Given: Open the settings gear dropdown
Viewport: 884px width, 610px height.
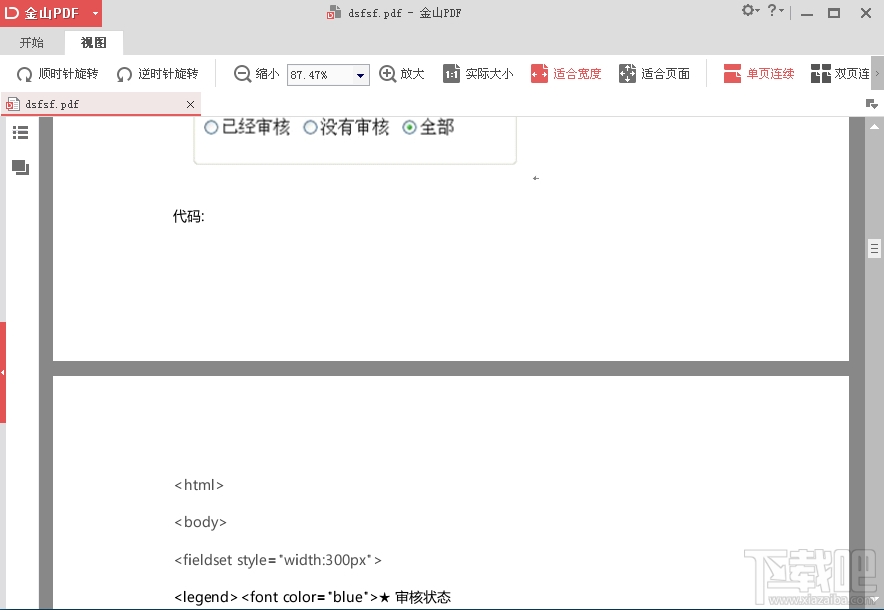Looking at the screenshot, I should pyautogui.click(x=749, y=11).
